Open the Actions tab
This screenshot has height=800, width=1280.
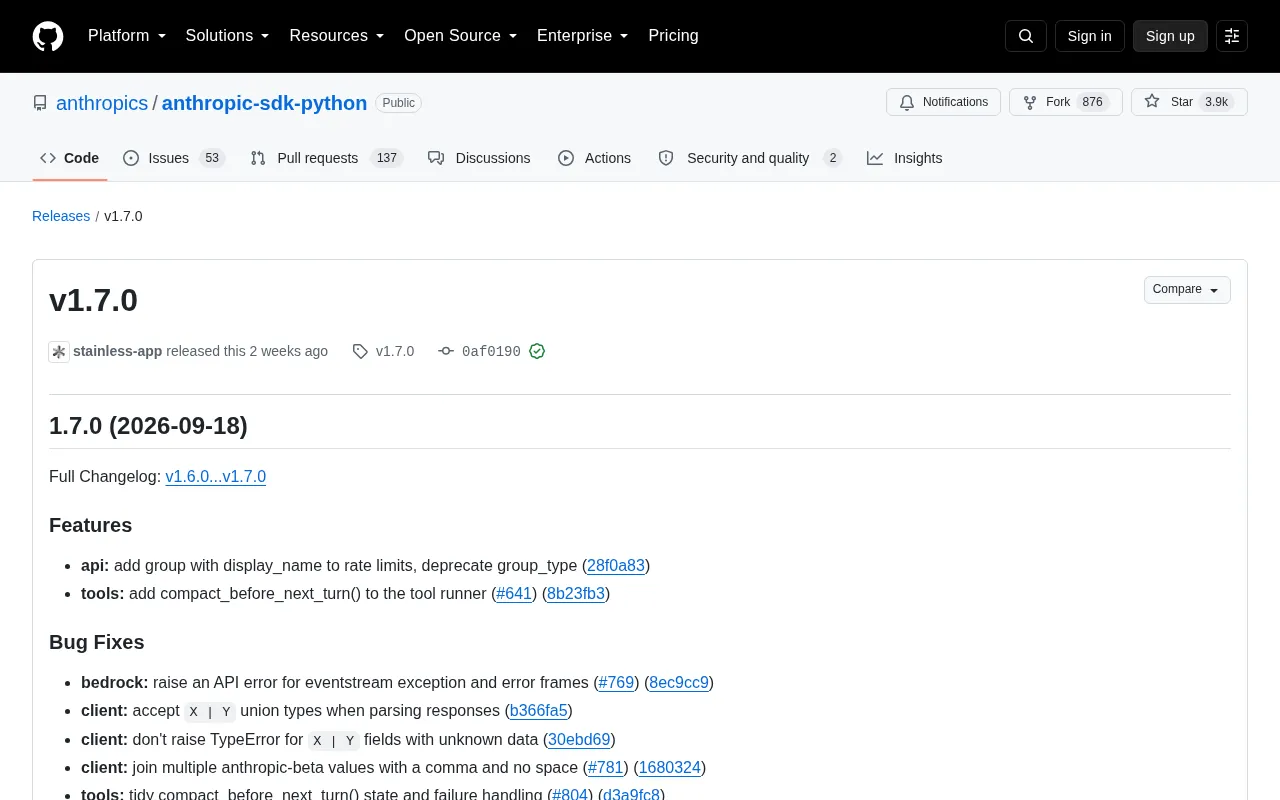pyautogui.click(x=594, y=158)
